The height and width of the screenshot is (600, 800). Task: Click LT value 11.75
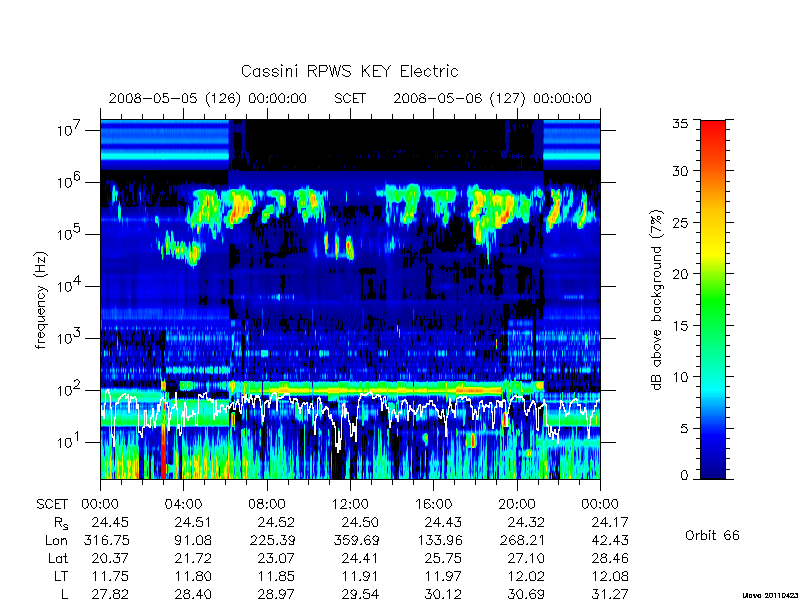(110, 577)
